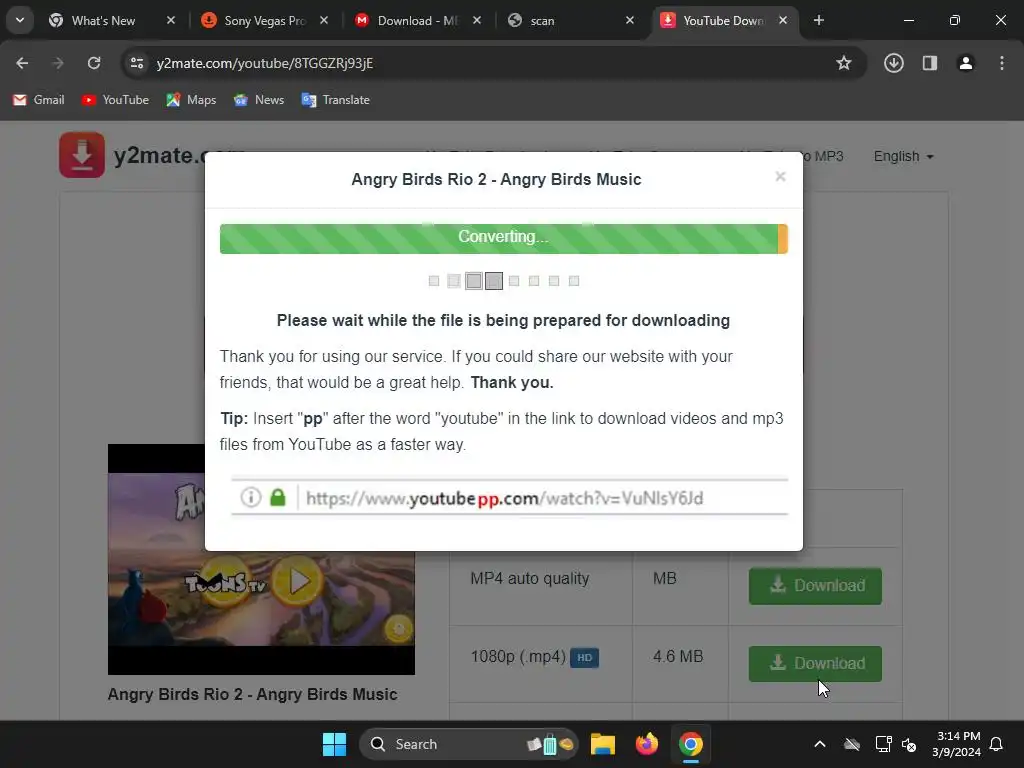The height and width of the screenshot is (768, 1024).
Task: Click the Chrome taskbar icon
Action: [x=690, y=744]
